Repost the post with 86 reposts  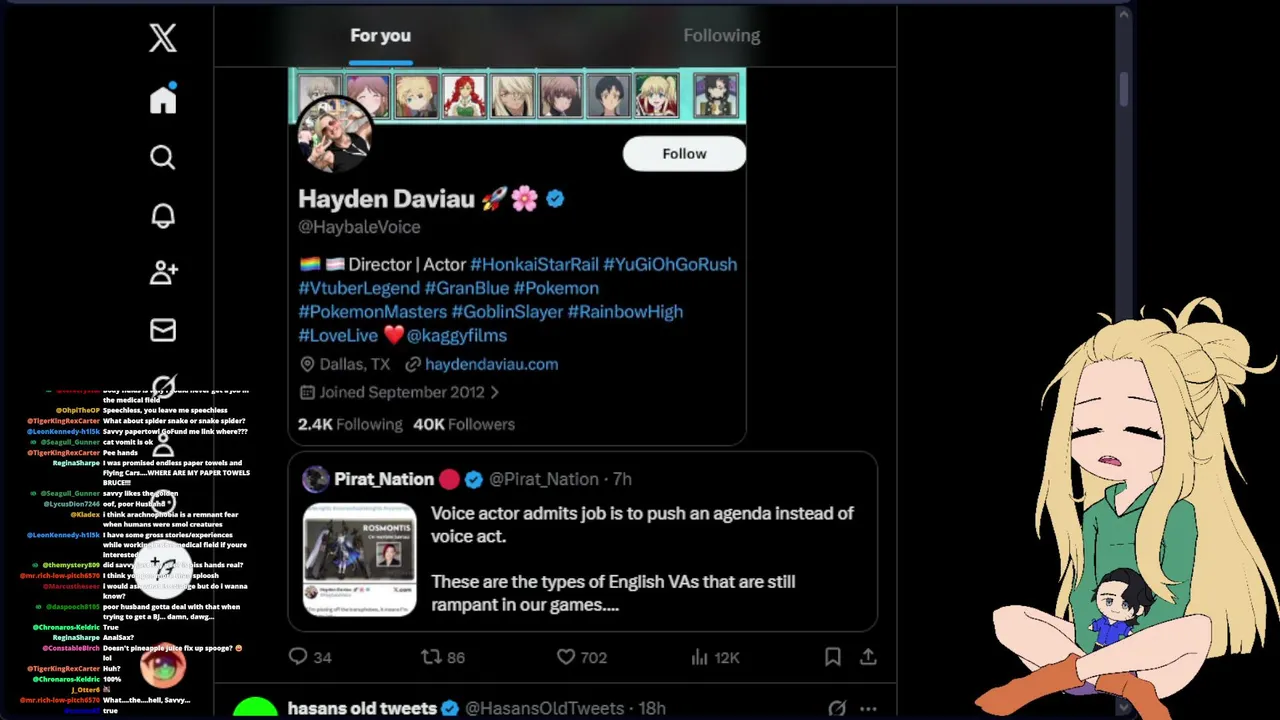point(442,657)
